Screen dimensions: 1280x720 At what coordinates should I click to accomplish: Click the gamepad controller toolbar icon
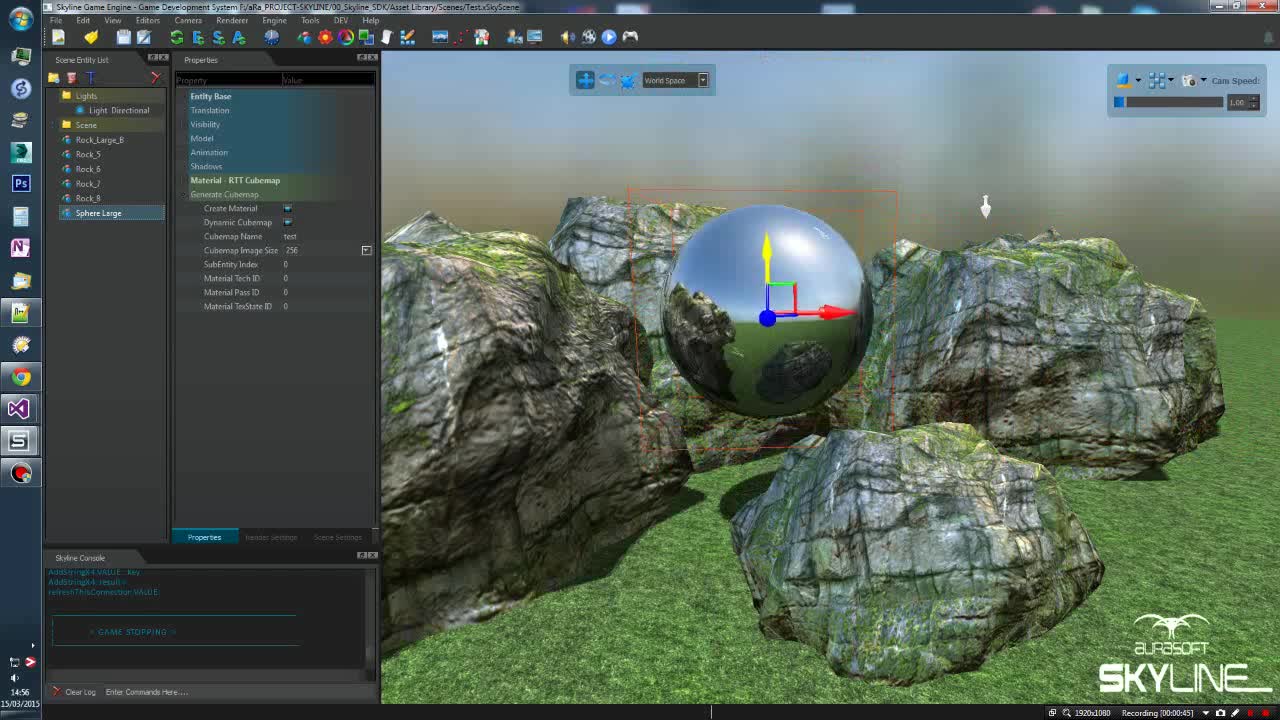(x=630, y=37)
